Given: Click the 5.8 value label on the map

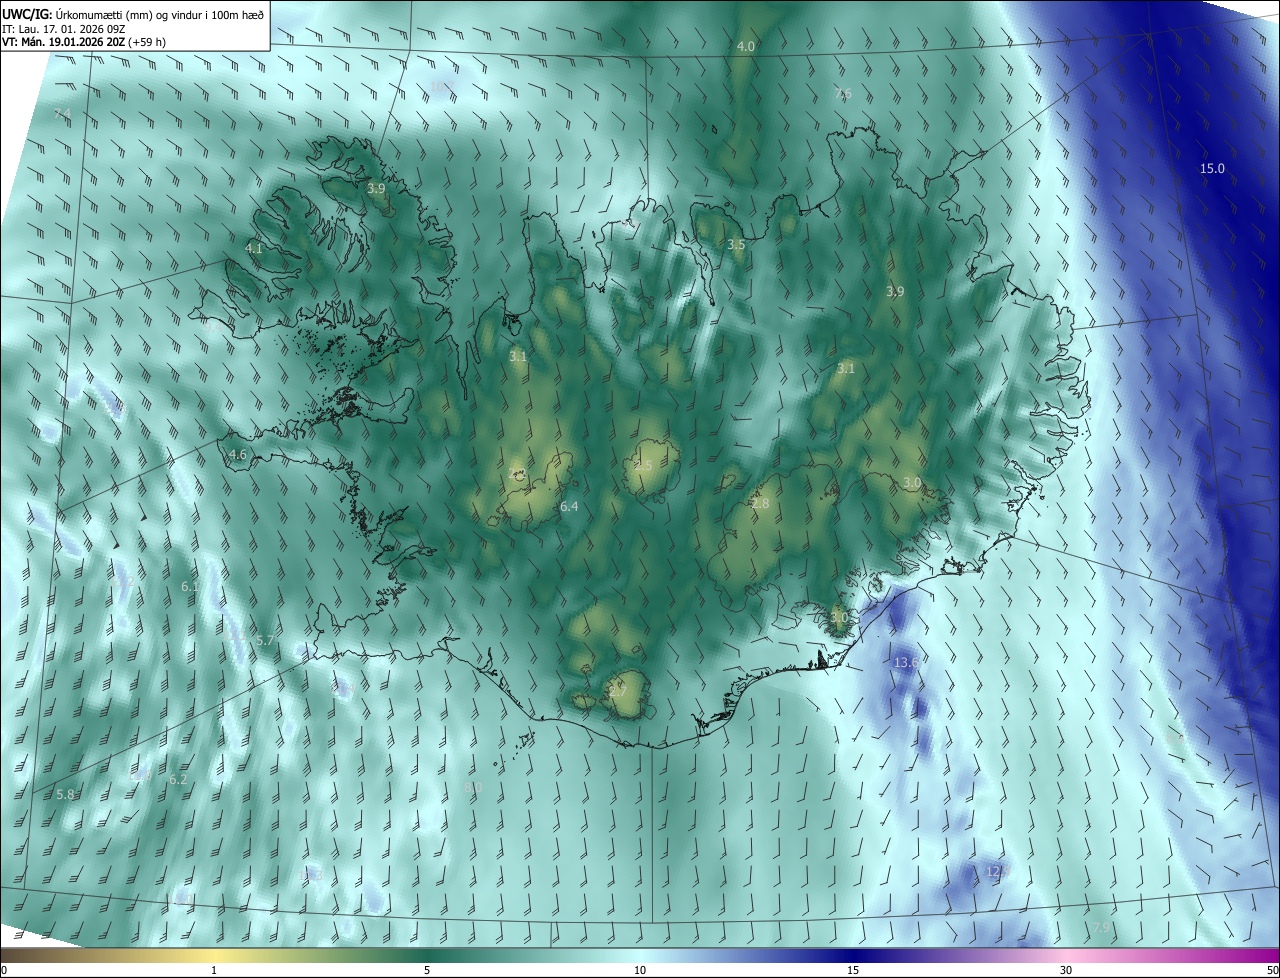Looking at the screenshot, I should point(65,795).
